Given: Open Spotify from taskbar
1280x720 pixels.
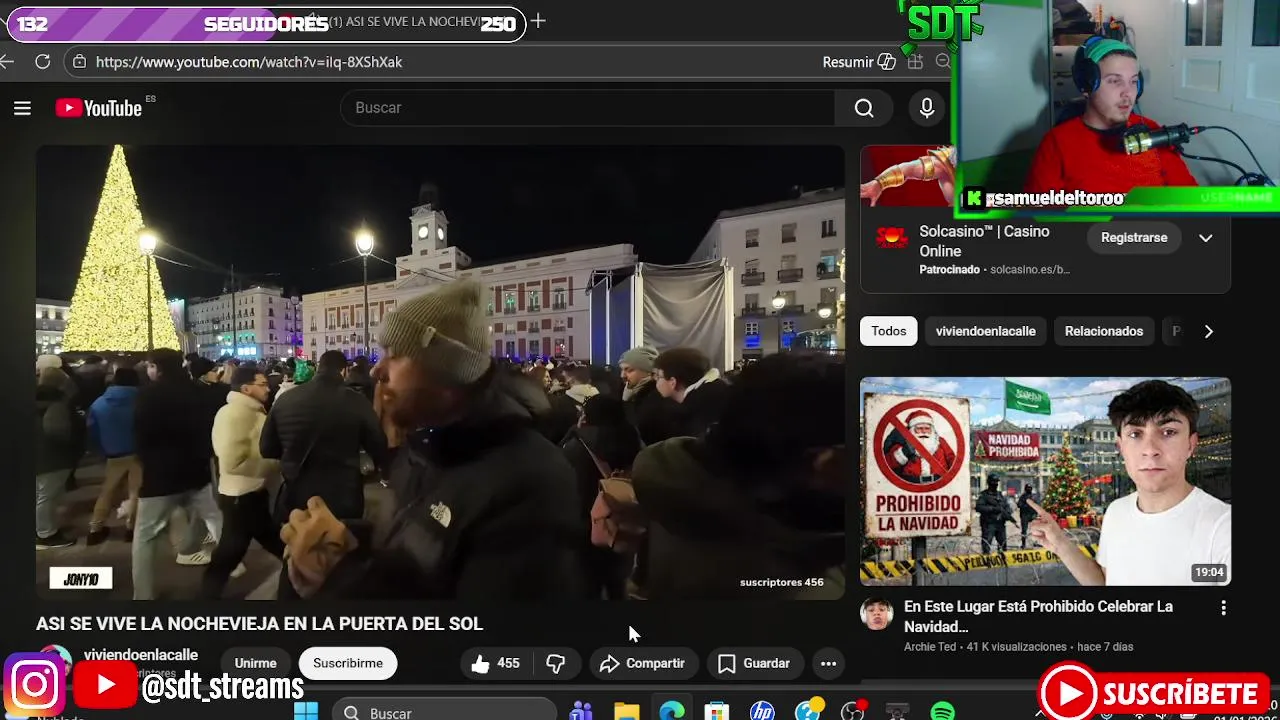Looking at the screenshot, I should point(942,712).
